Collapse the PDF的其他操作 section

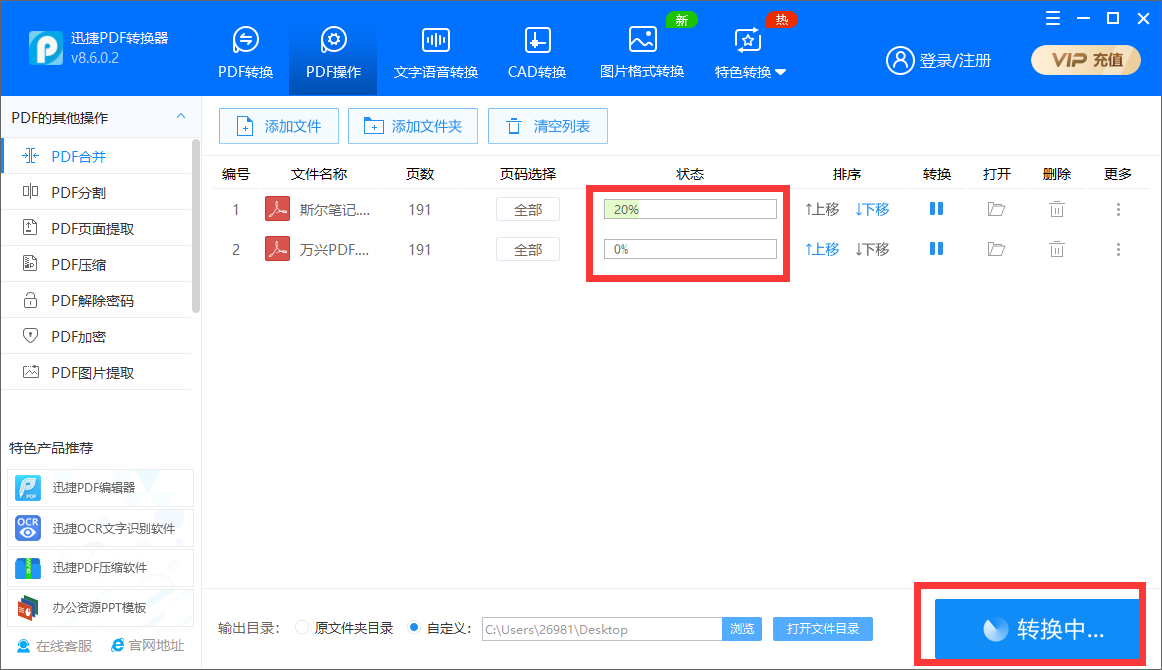point(181,117)
